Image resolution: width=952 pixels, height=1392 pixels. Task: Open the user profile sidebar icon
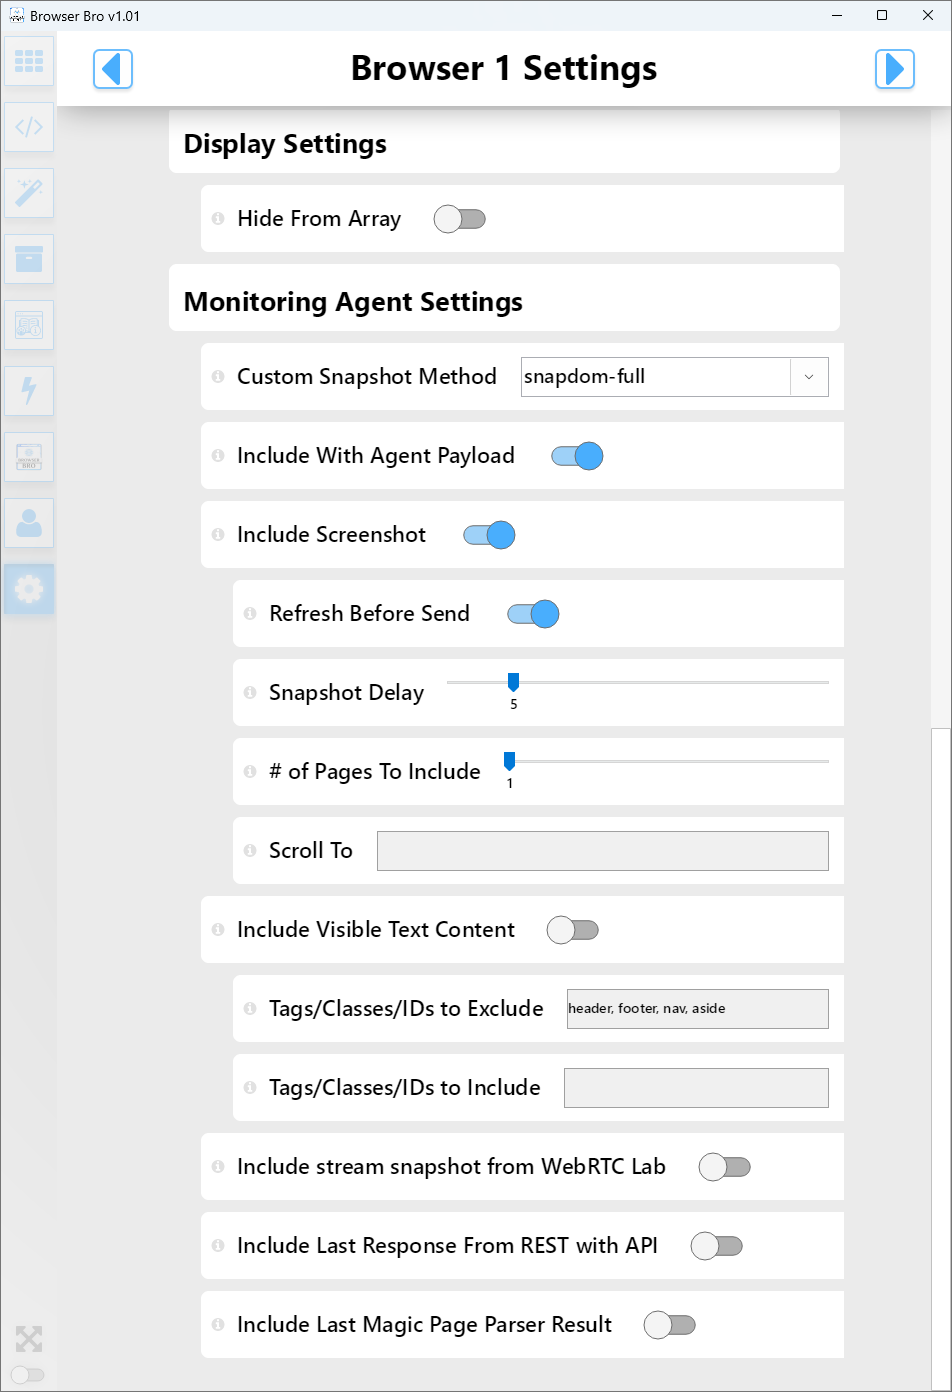pos(29,523)
